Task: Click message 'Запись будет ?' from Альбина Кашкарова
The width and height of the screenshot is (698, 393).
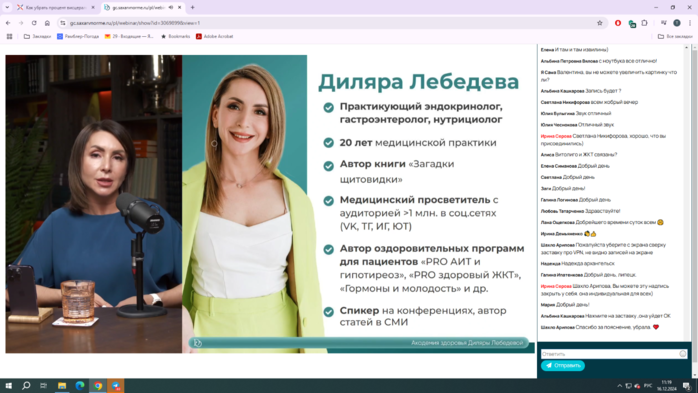Action: click(603, 91)
